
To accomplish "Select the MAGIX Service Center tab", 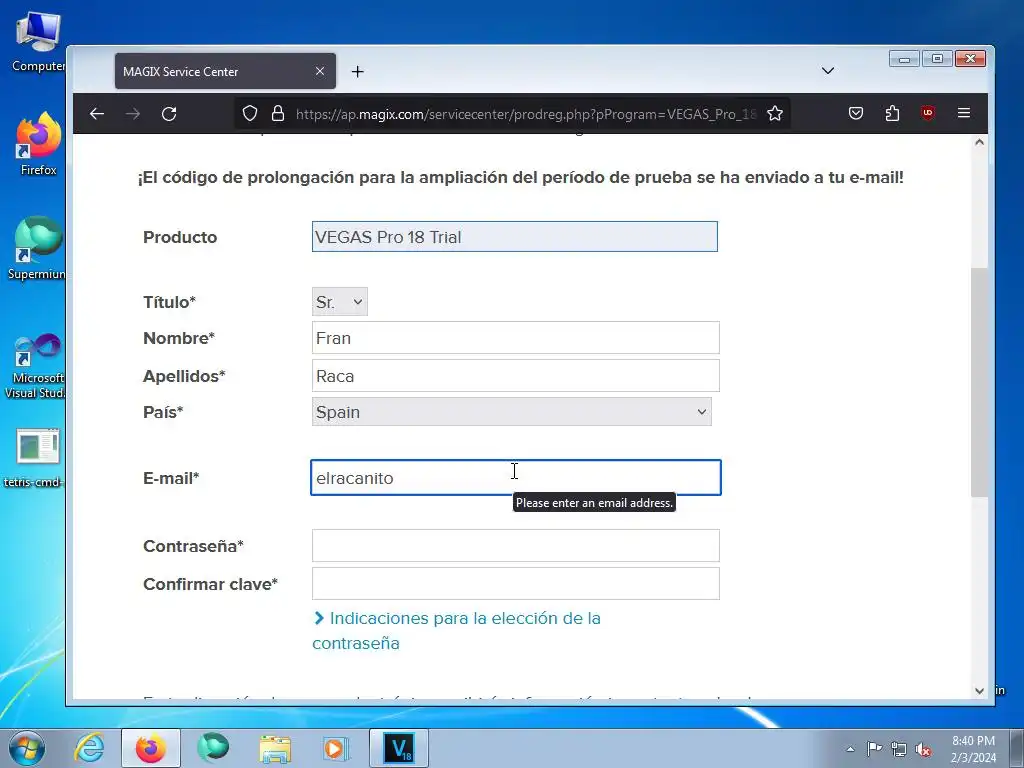I will (225, 71).
